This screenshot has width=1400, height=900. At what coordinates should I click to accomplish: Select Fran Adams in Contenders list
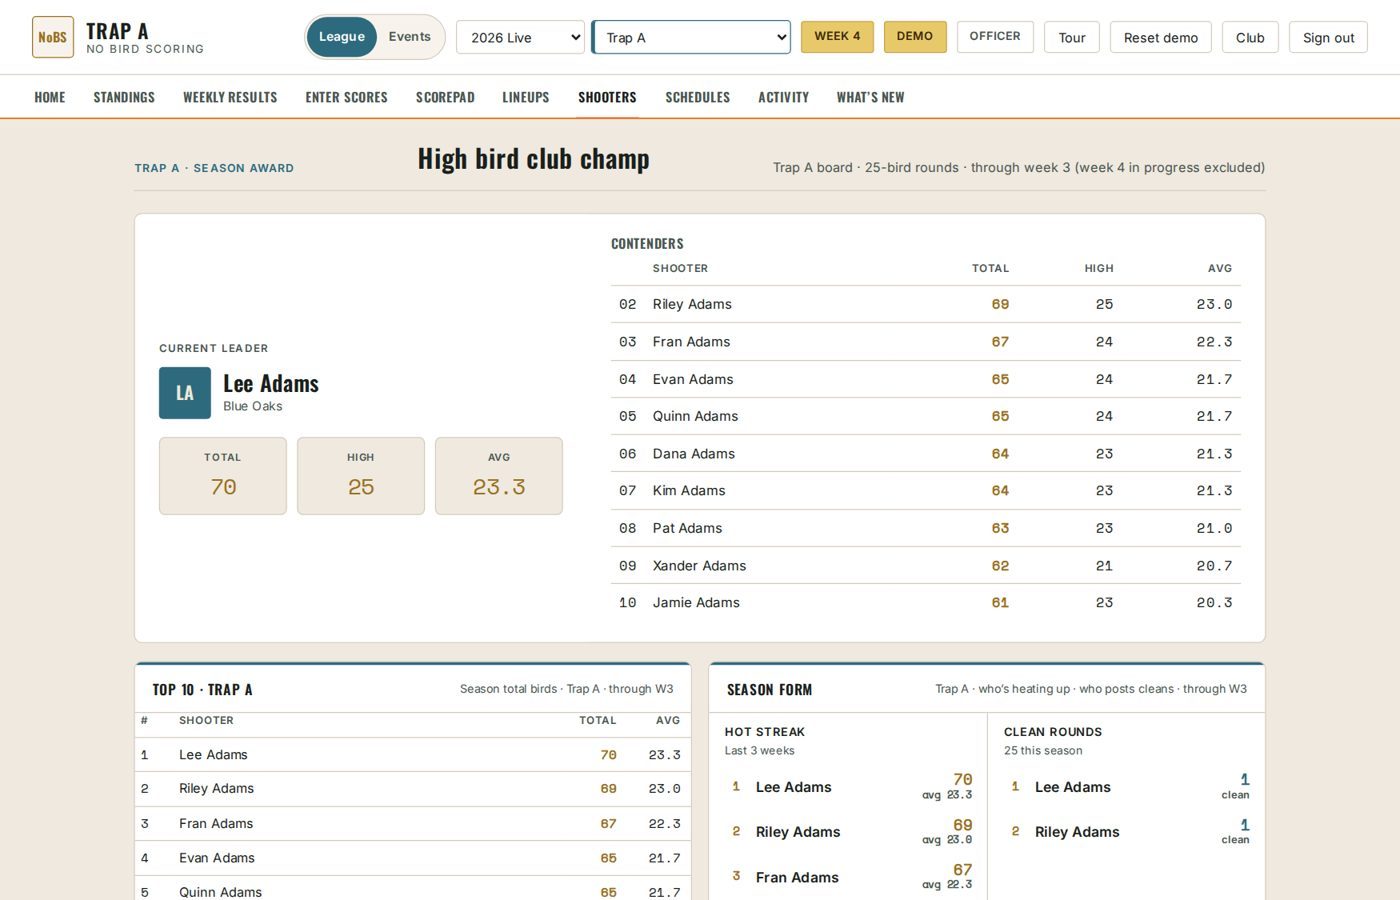coord(926,342)
